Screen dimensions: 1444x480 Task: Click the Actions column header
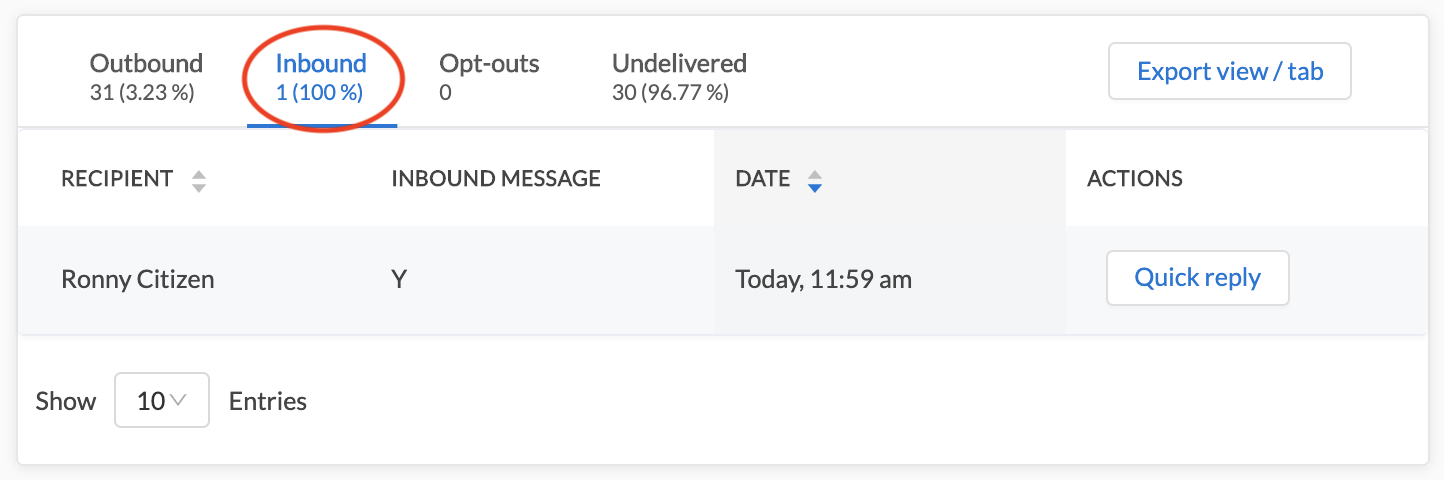click(x=1135, y=179)
